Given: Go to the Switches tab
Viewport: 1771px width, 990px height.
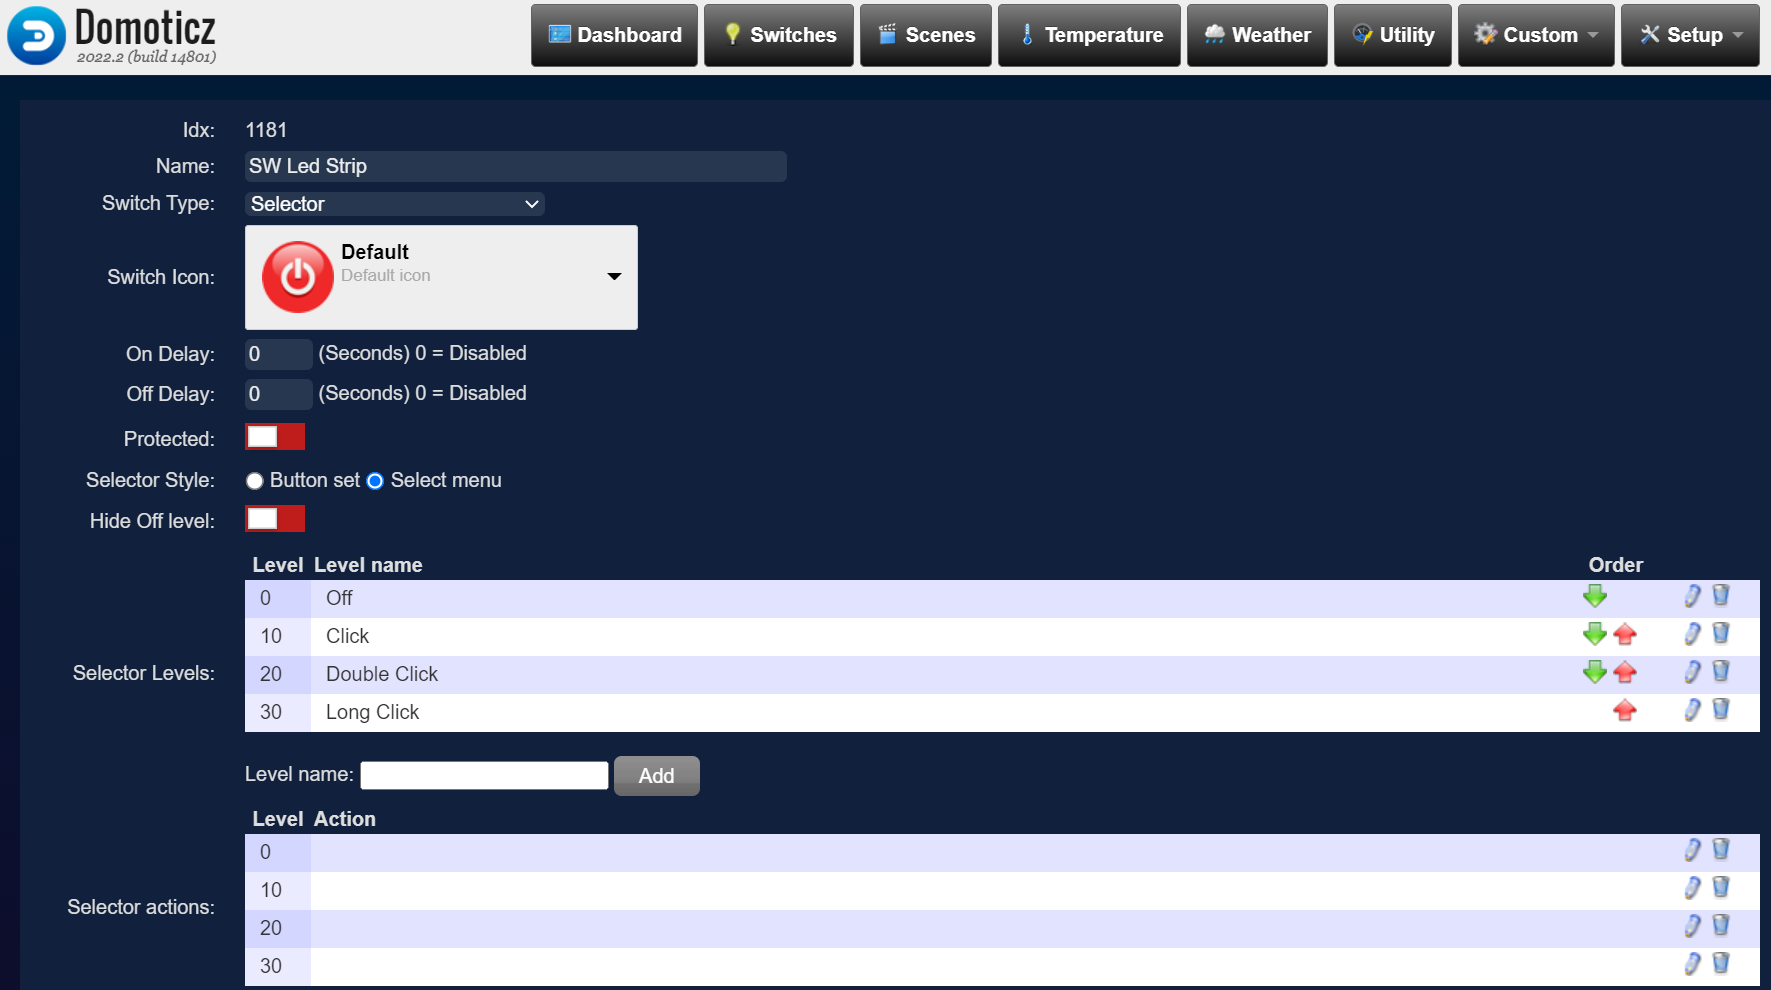Looking at the screenshot, I should (x=779, y=35).
